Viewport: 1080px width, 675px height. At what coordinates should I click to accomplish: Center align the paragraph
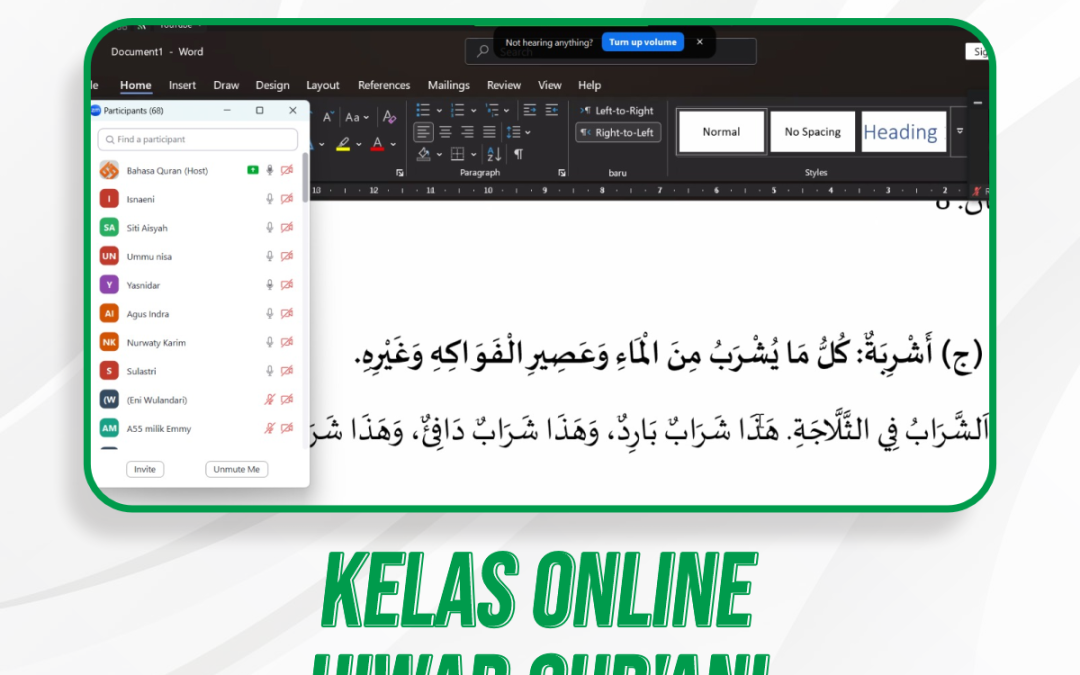(446, 132)
